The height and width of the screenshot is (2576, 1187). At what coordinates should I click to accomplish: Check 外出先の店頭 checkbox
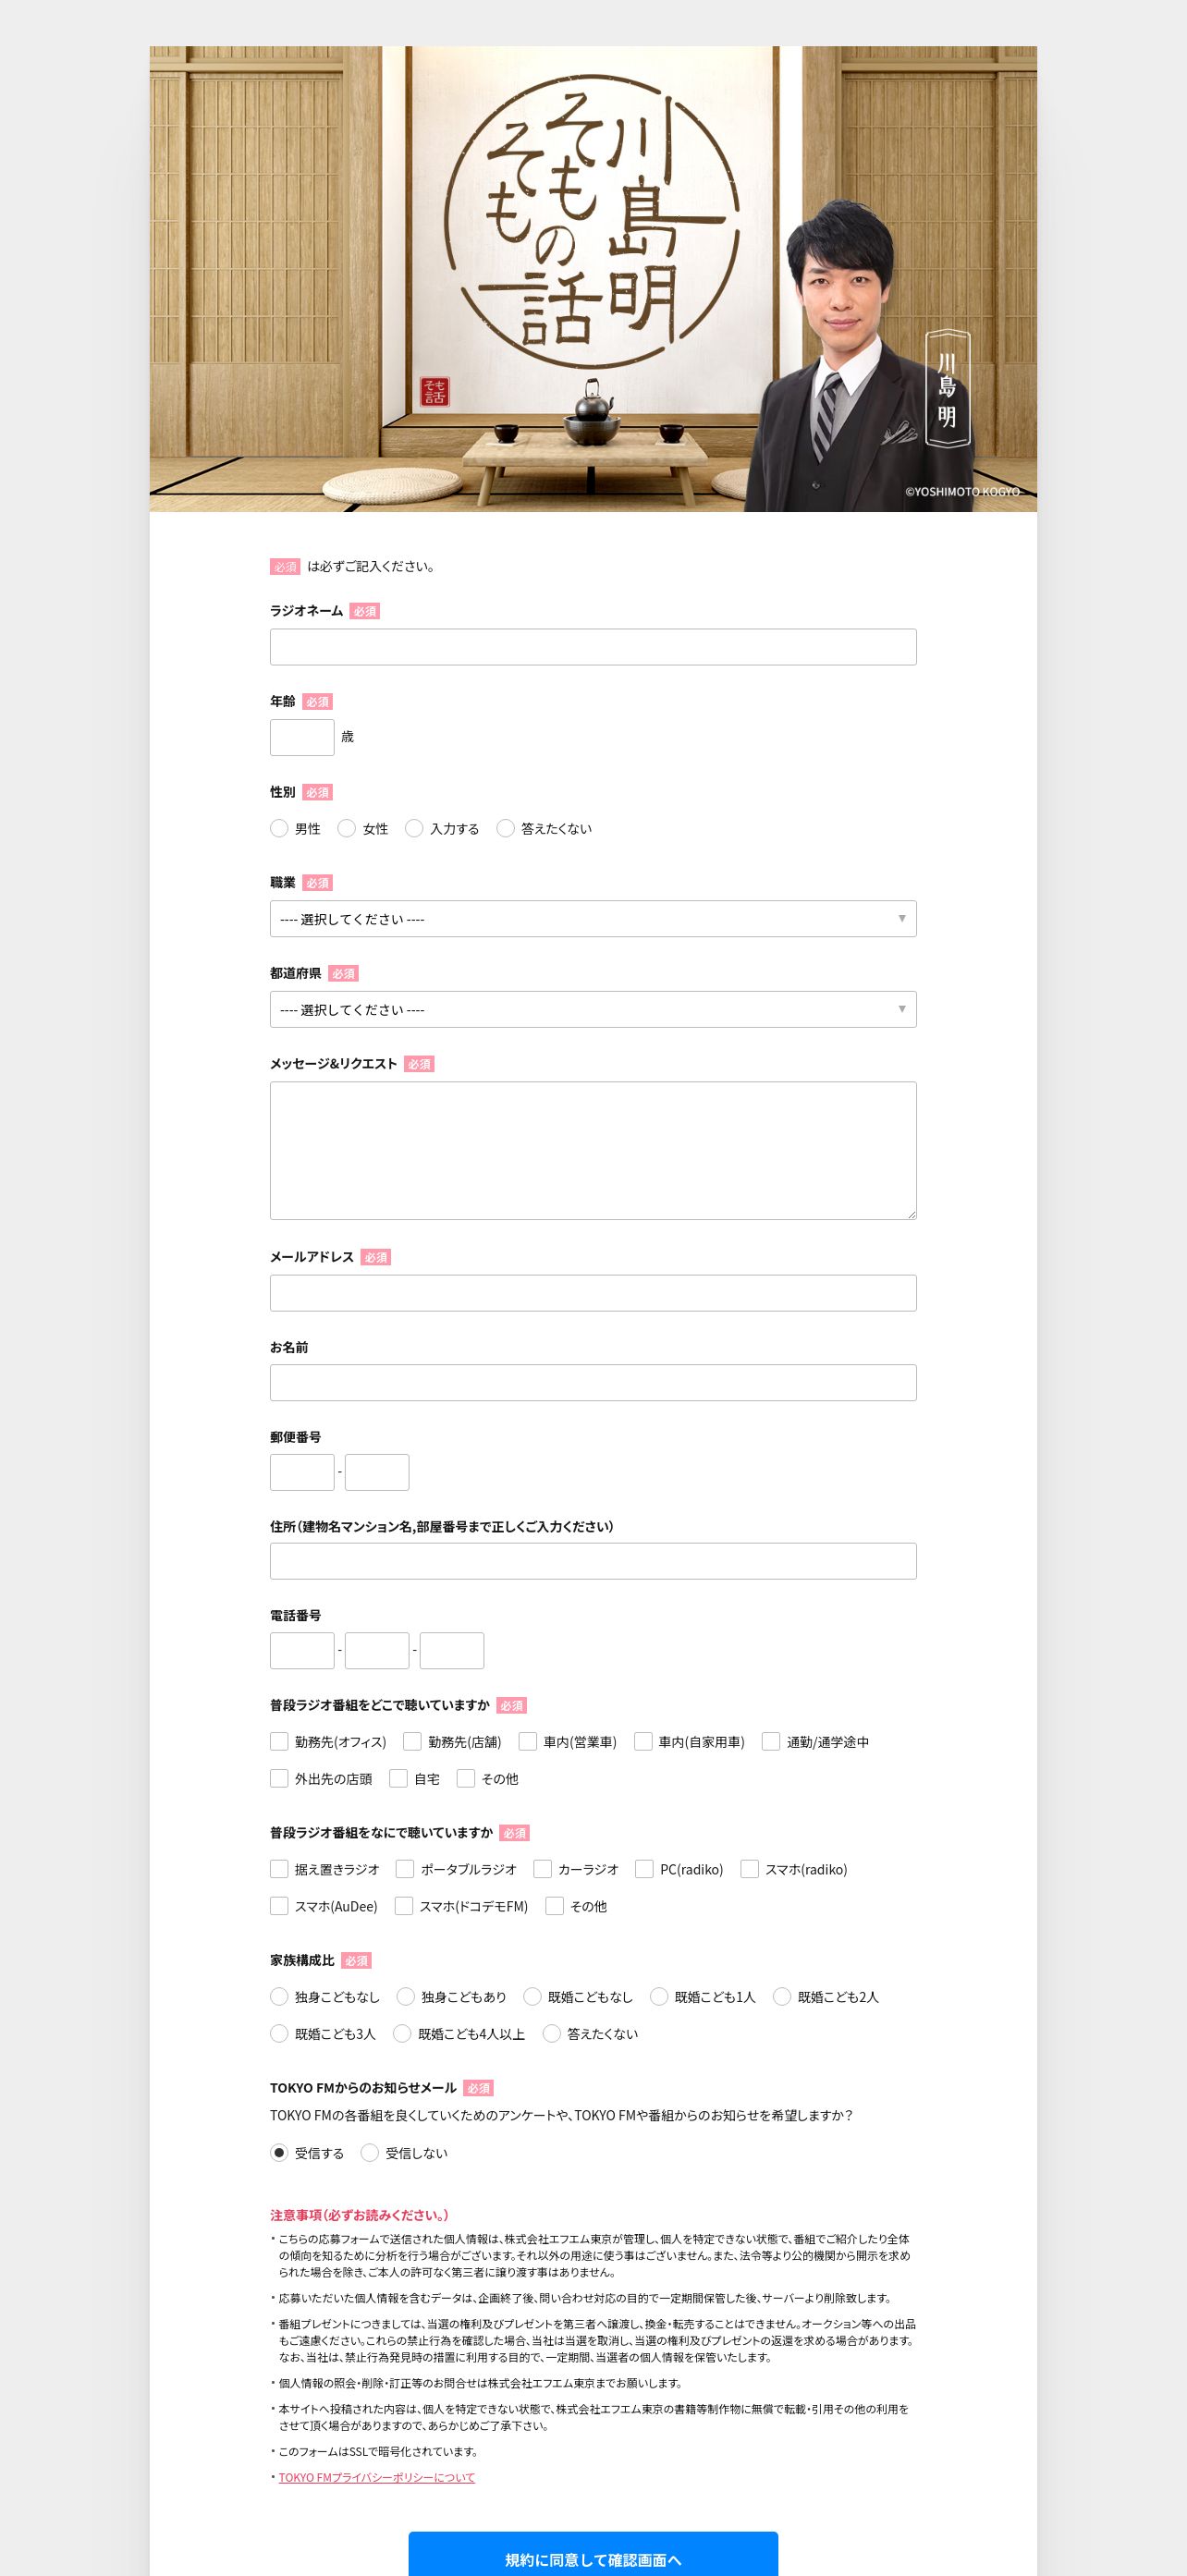click(x=279, y=1779)
